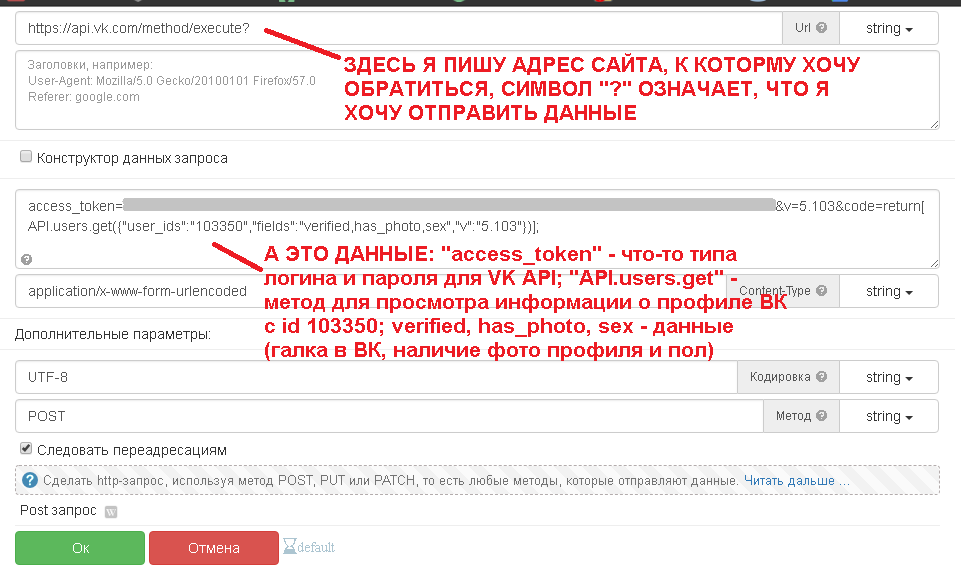Click the Post запрос label text

58,511
